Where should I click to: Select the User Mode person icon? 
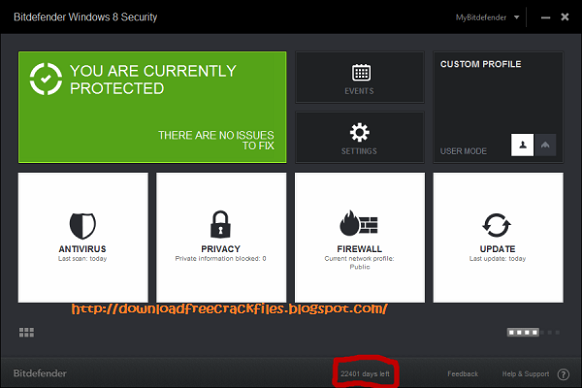pos(522,145)
